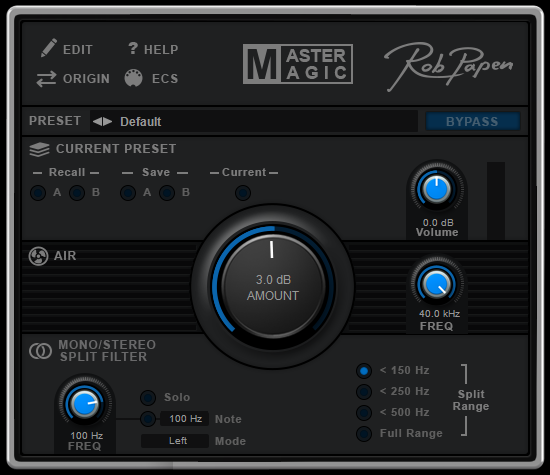Click the ORIGIN label
This screenshot has width=550, height=475.
pos(86,79)
